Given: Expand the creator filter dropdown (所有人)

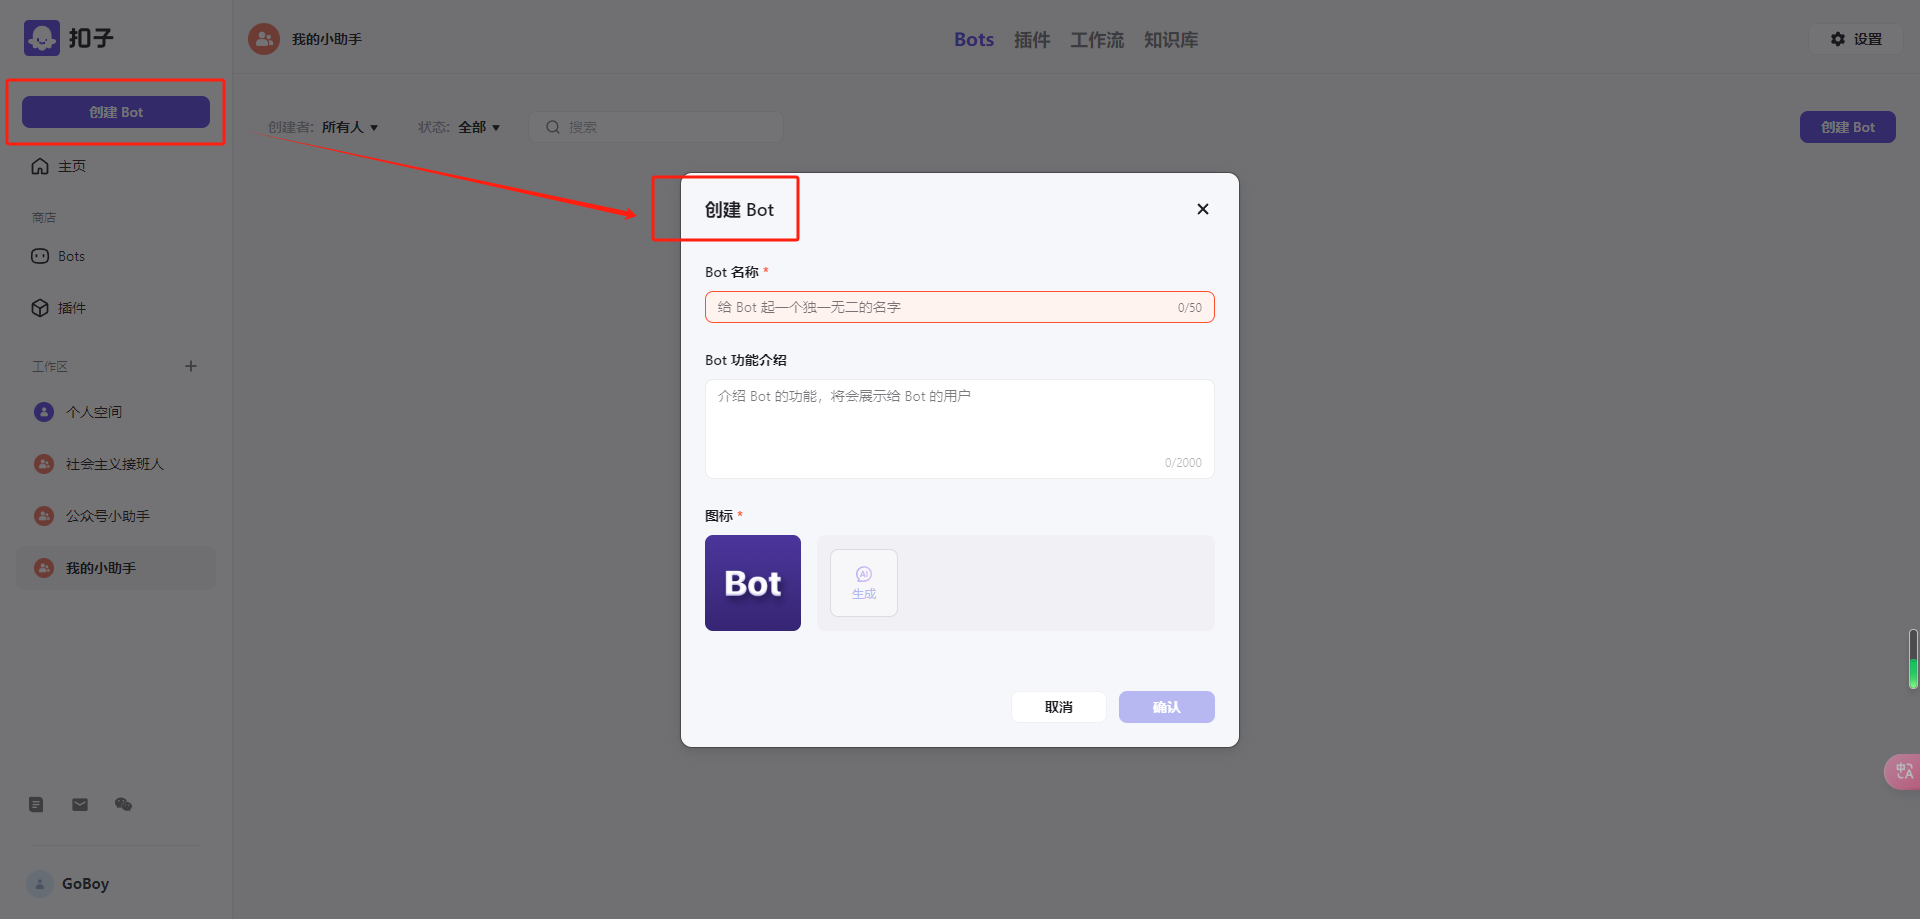Looking at the screenshot, I should [350, 127].
